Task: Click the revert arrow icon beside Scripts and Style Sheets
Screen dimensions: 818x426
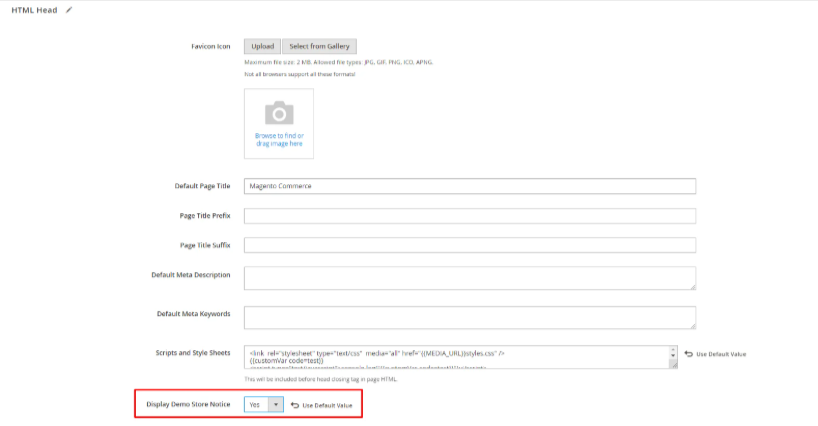Action: coord(689,354)
